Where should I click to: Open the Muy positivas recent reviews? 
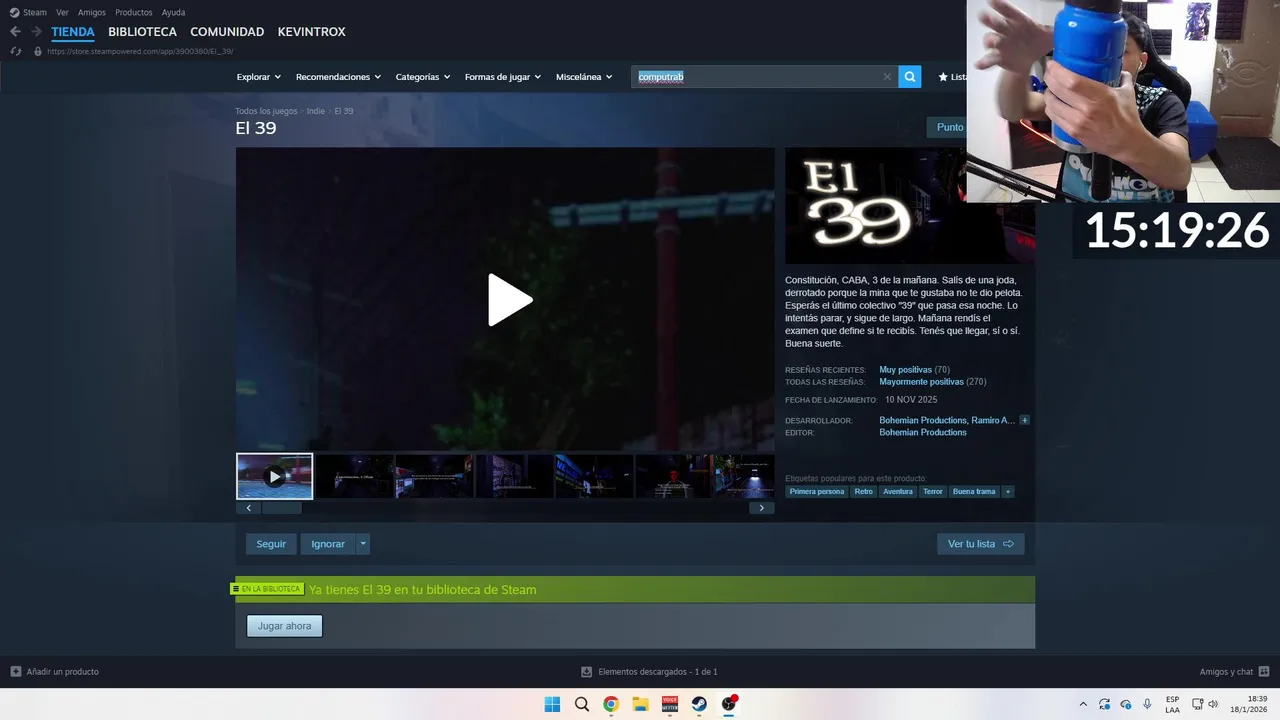[x=905, y=370]
